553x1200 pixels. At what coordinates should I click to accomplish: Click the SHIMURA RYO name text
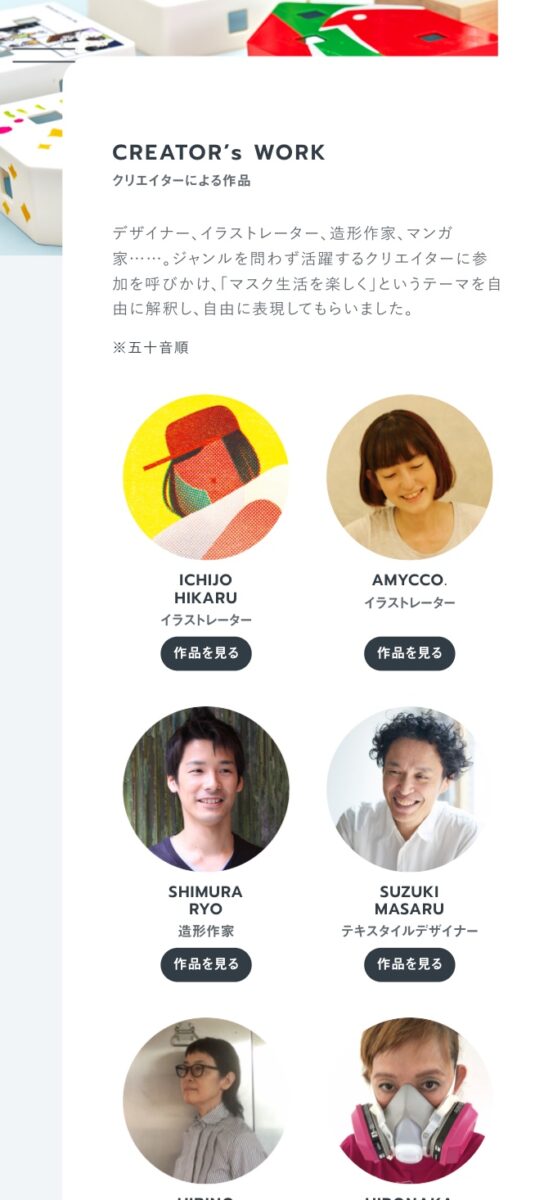pyautogui.click(x=206, y=900)
